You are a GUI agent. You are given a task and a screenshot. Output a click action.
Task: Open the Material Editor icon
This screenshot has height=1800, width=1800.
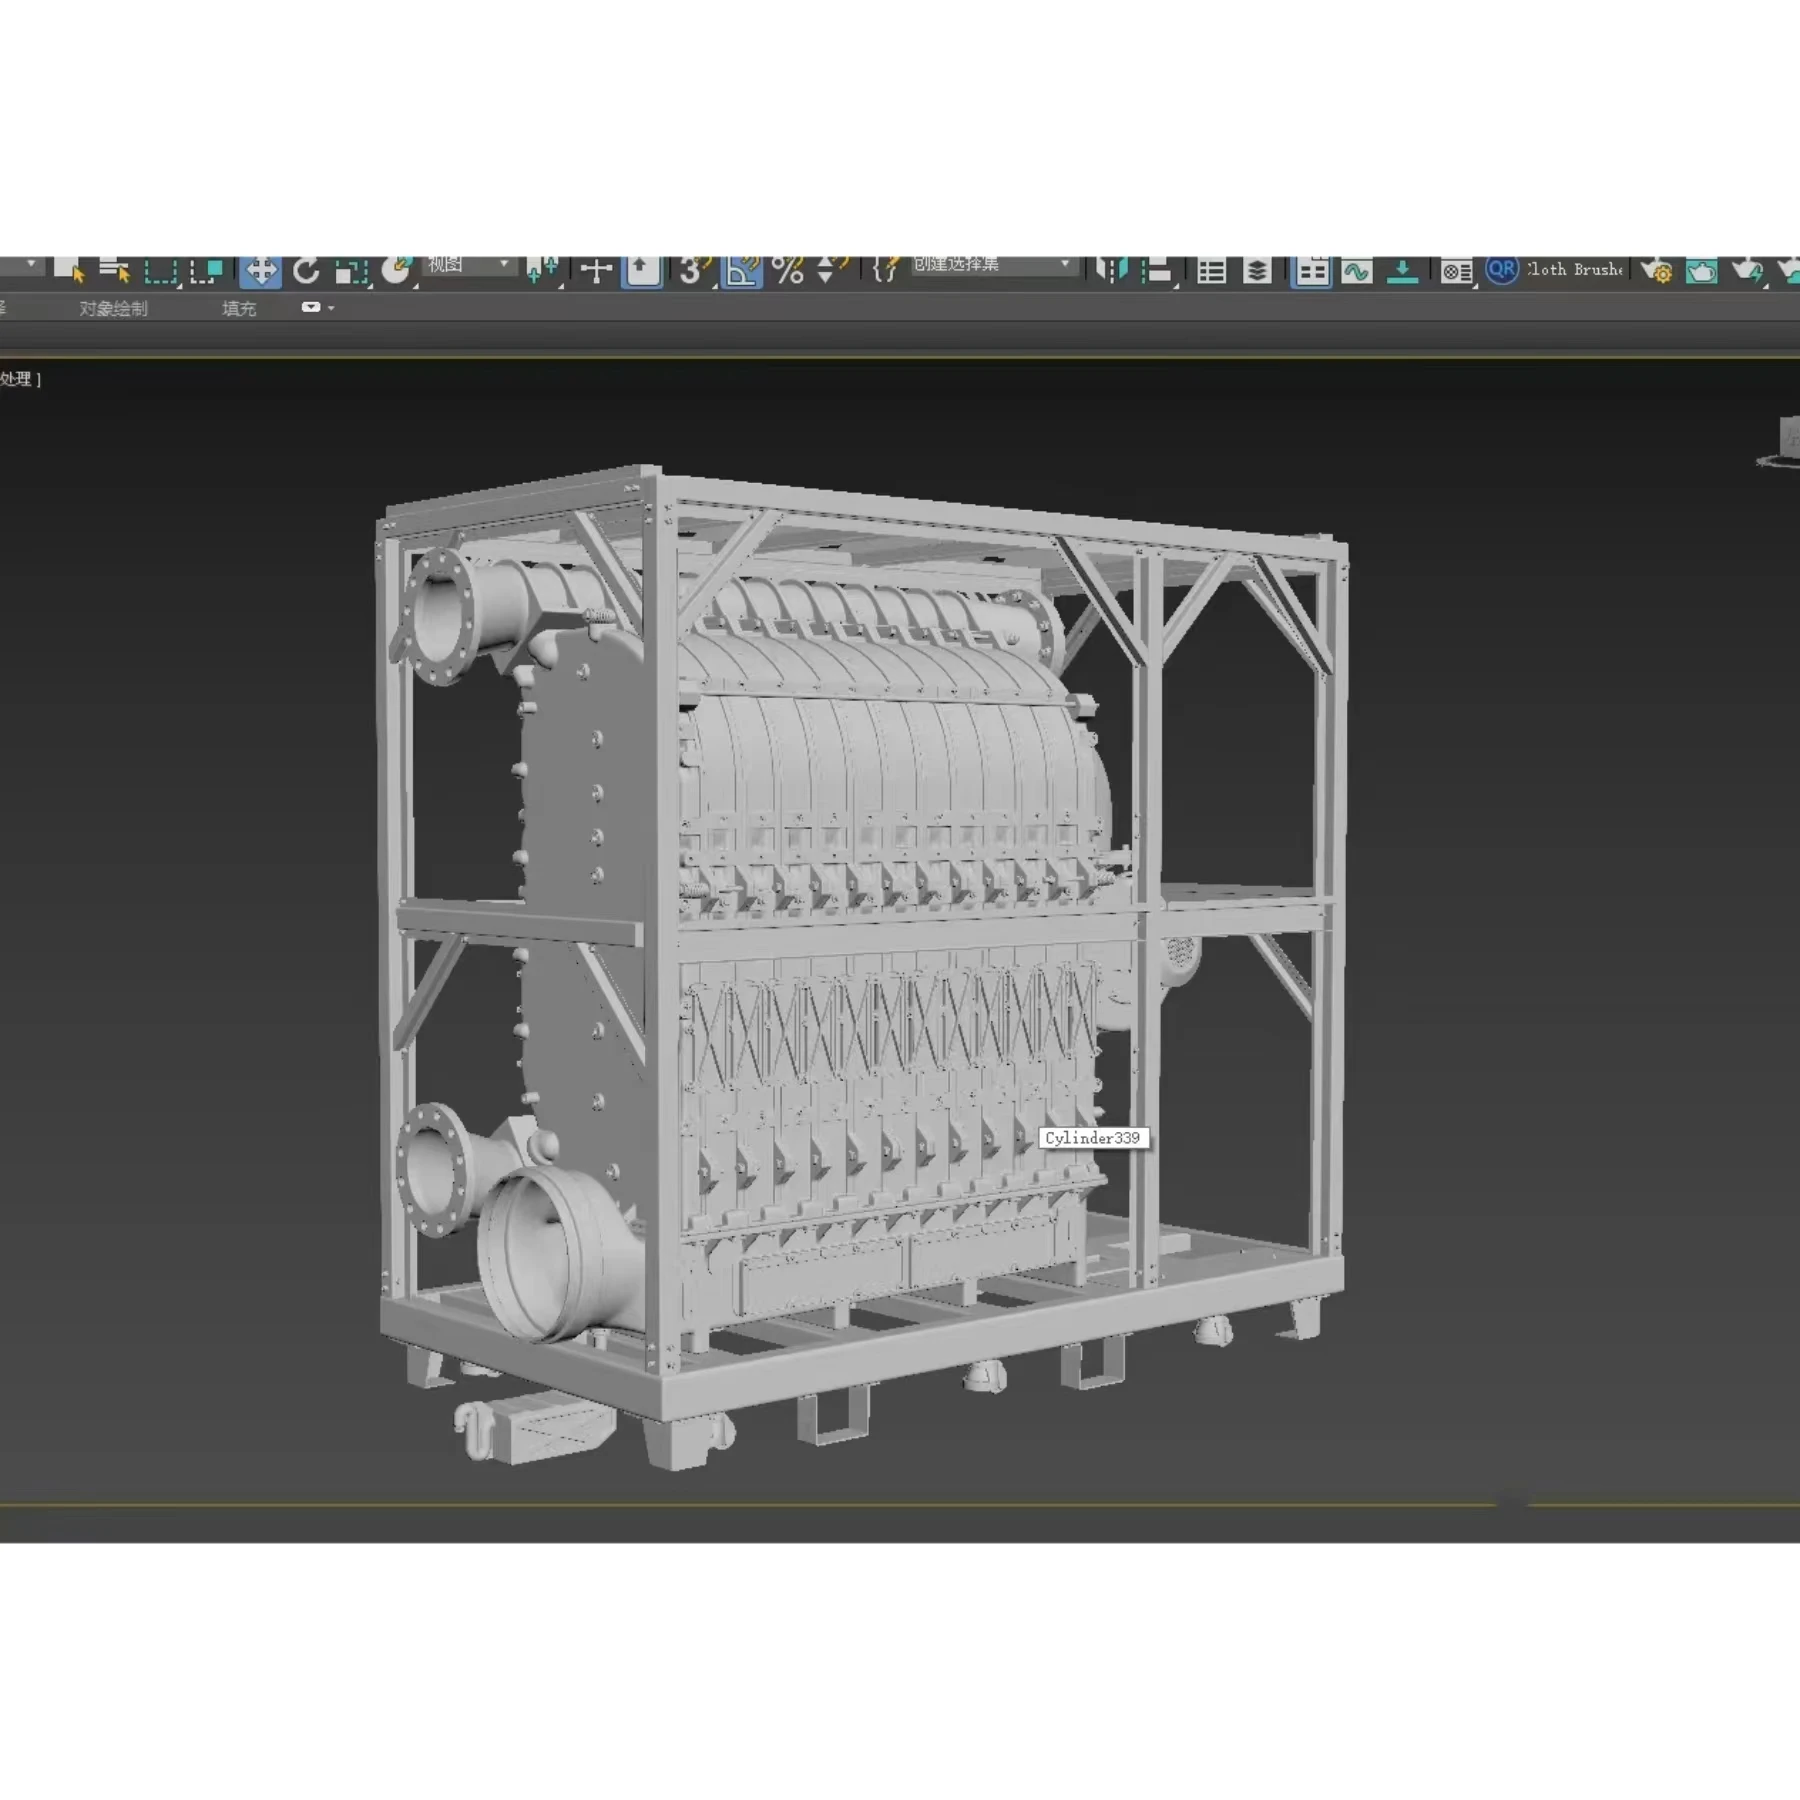coord(1456,271)
